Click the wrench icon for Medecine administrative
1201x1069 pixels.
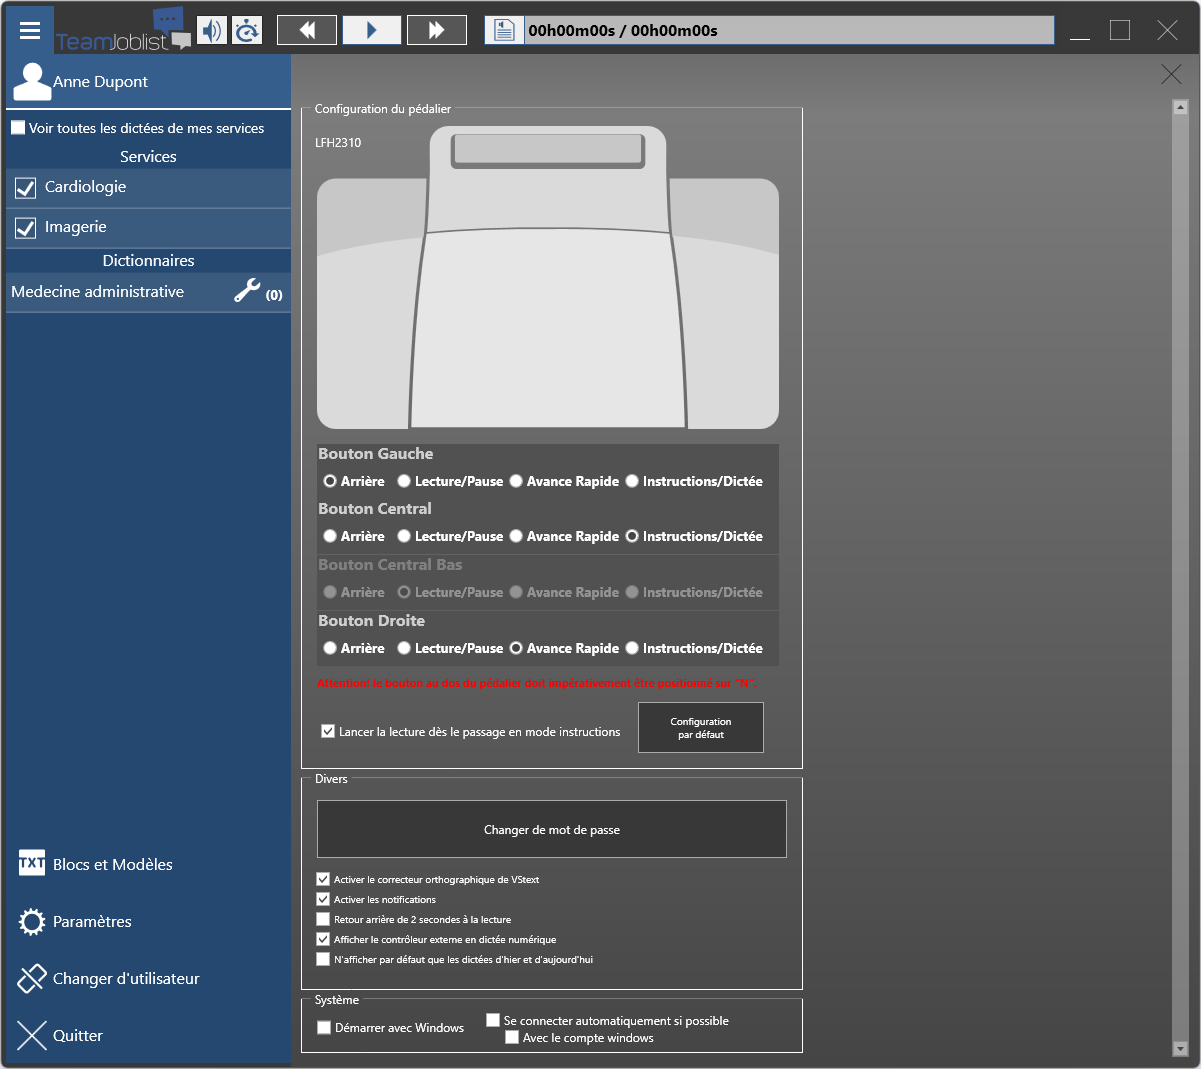246,291
